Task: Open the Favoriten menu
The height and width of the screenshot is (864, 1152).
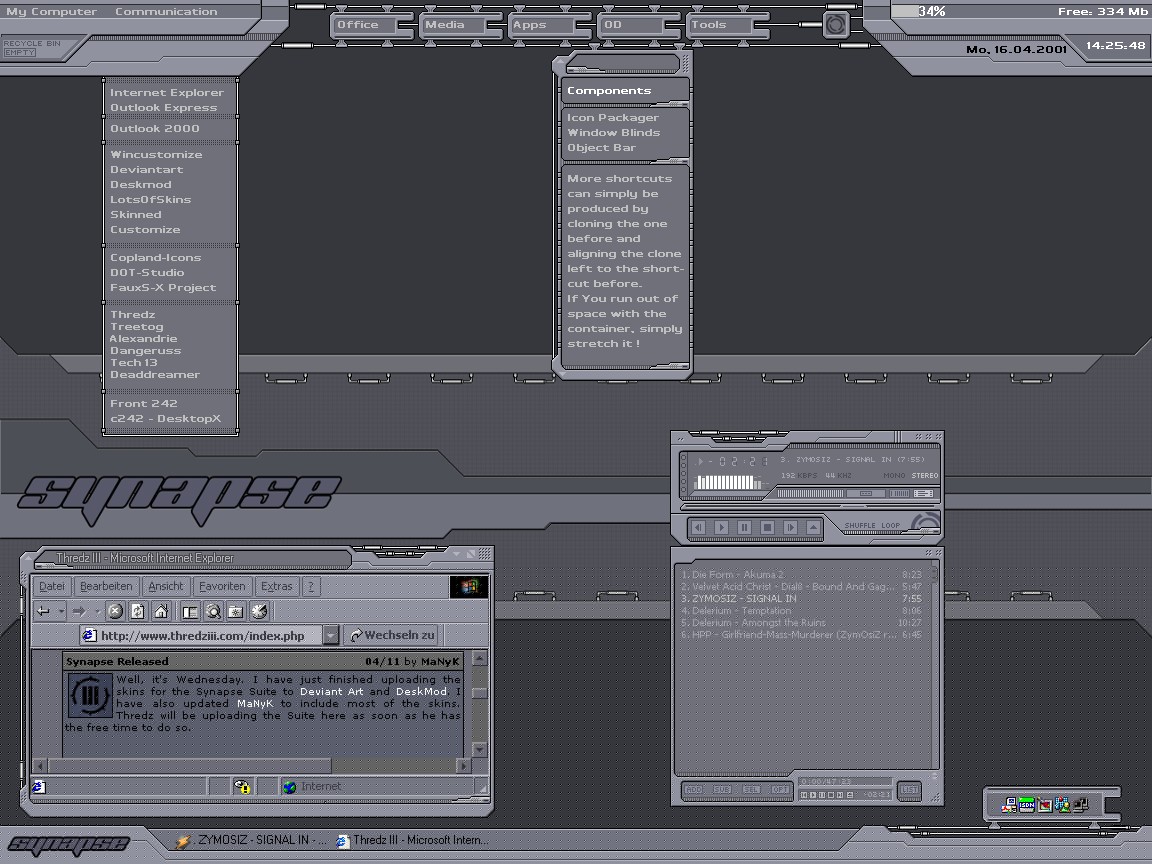Action: [222, 586]
